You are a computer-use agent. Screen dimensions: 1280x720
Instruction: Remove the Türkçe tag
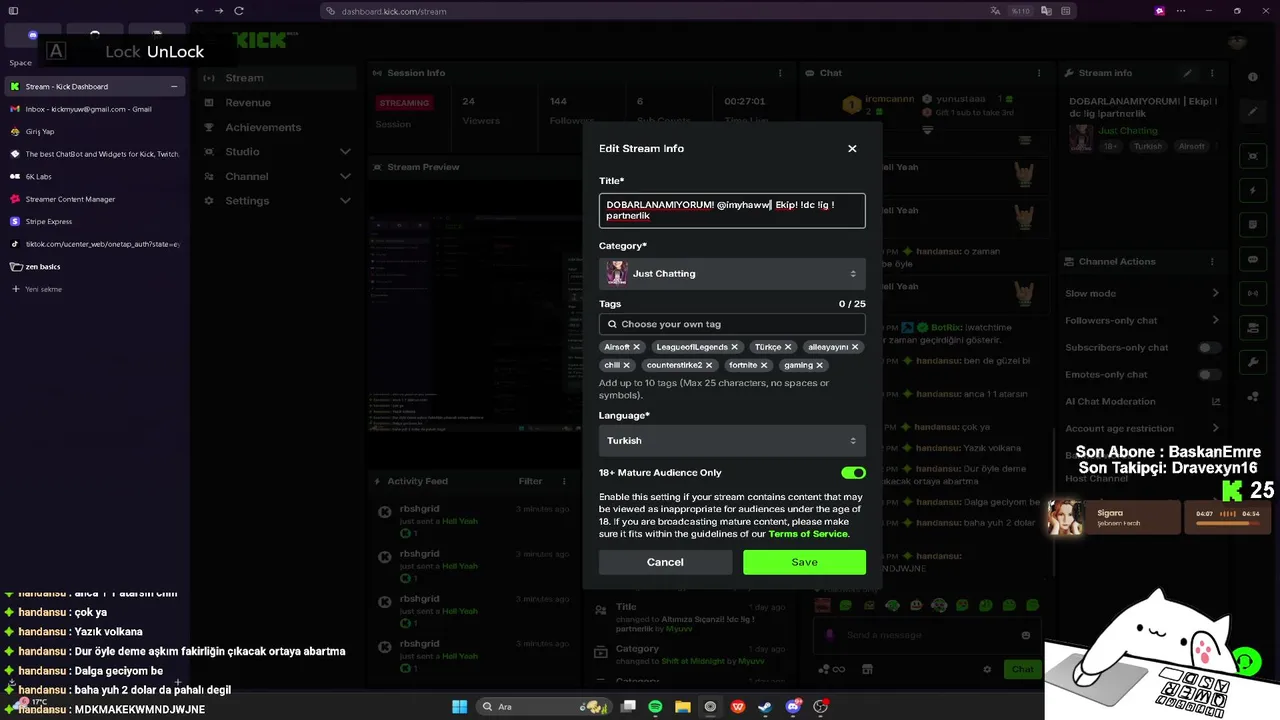point(788,347)
